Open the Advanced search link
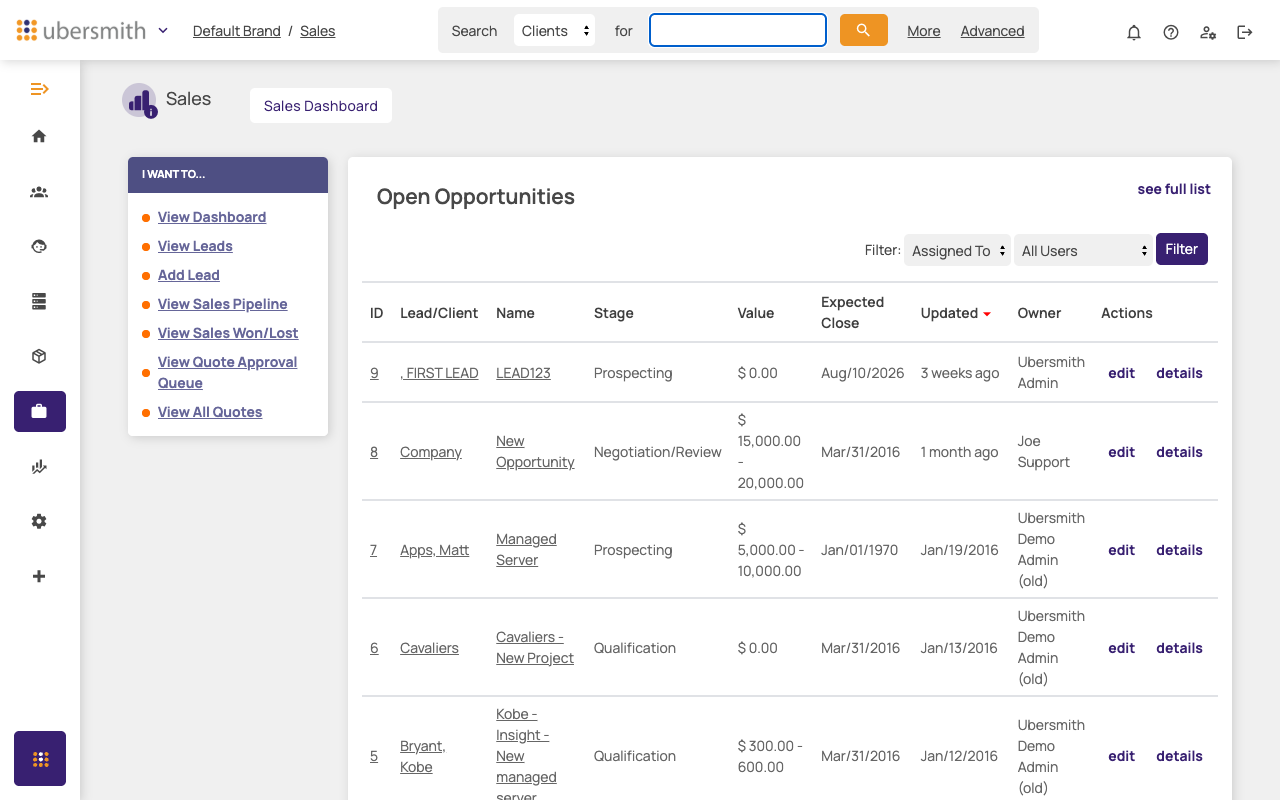 pyautogui.click(x=992, y=31)
